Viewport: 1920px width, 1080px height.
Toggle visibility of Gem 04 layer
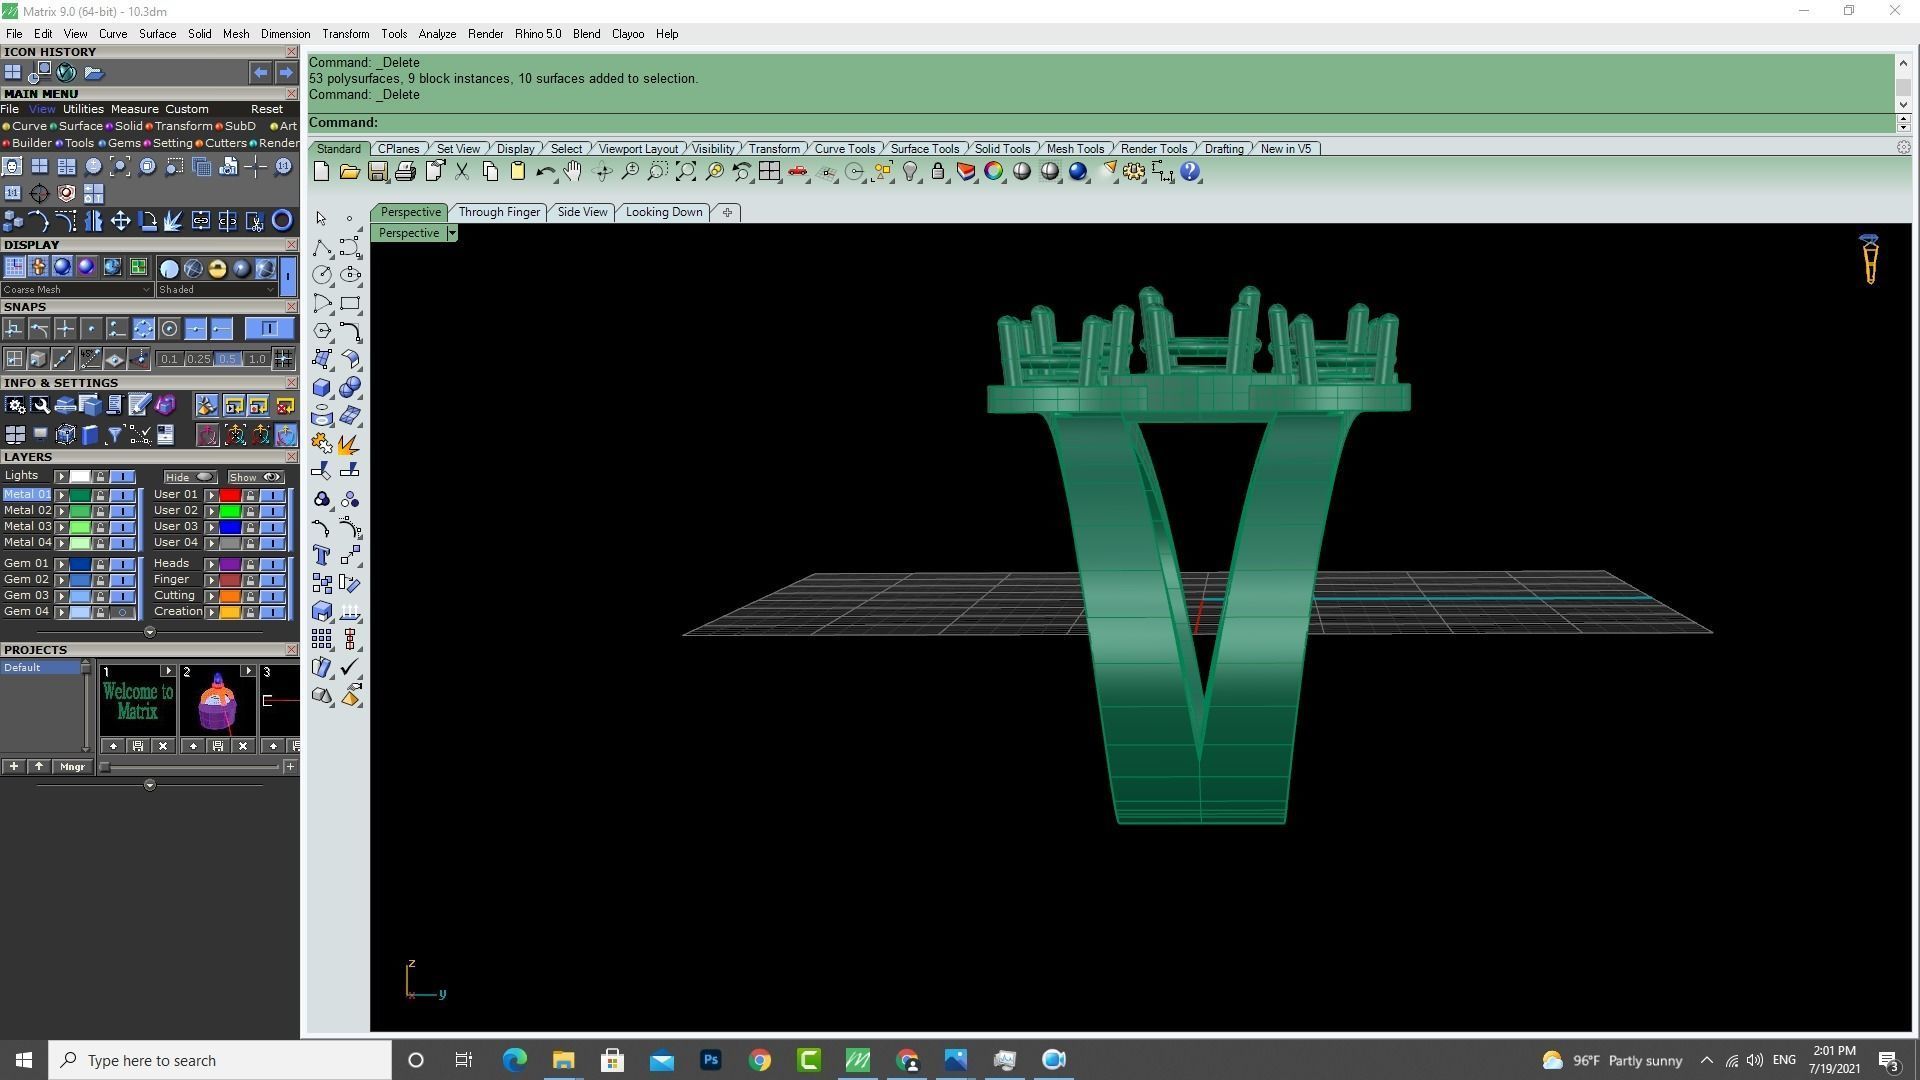coord(123,612)
